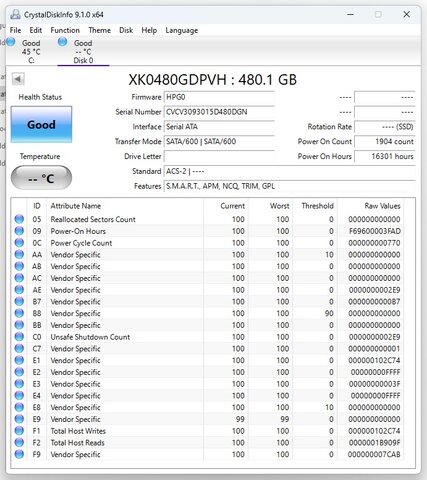Click the Power On Hours 16301 hours field
This screenshot has height=480, width=427.
coord(385,156)
